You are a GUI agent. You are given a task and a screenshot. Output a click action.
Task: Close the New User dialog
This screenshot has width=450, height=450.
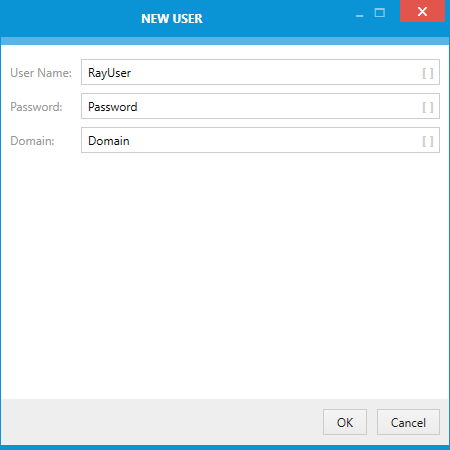(x=422, y=11)
